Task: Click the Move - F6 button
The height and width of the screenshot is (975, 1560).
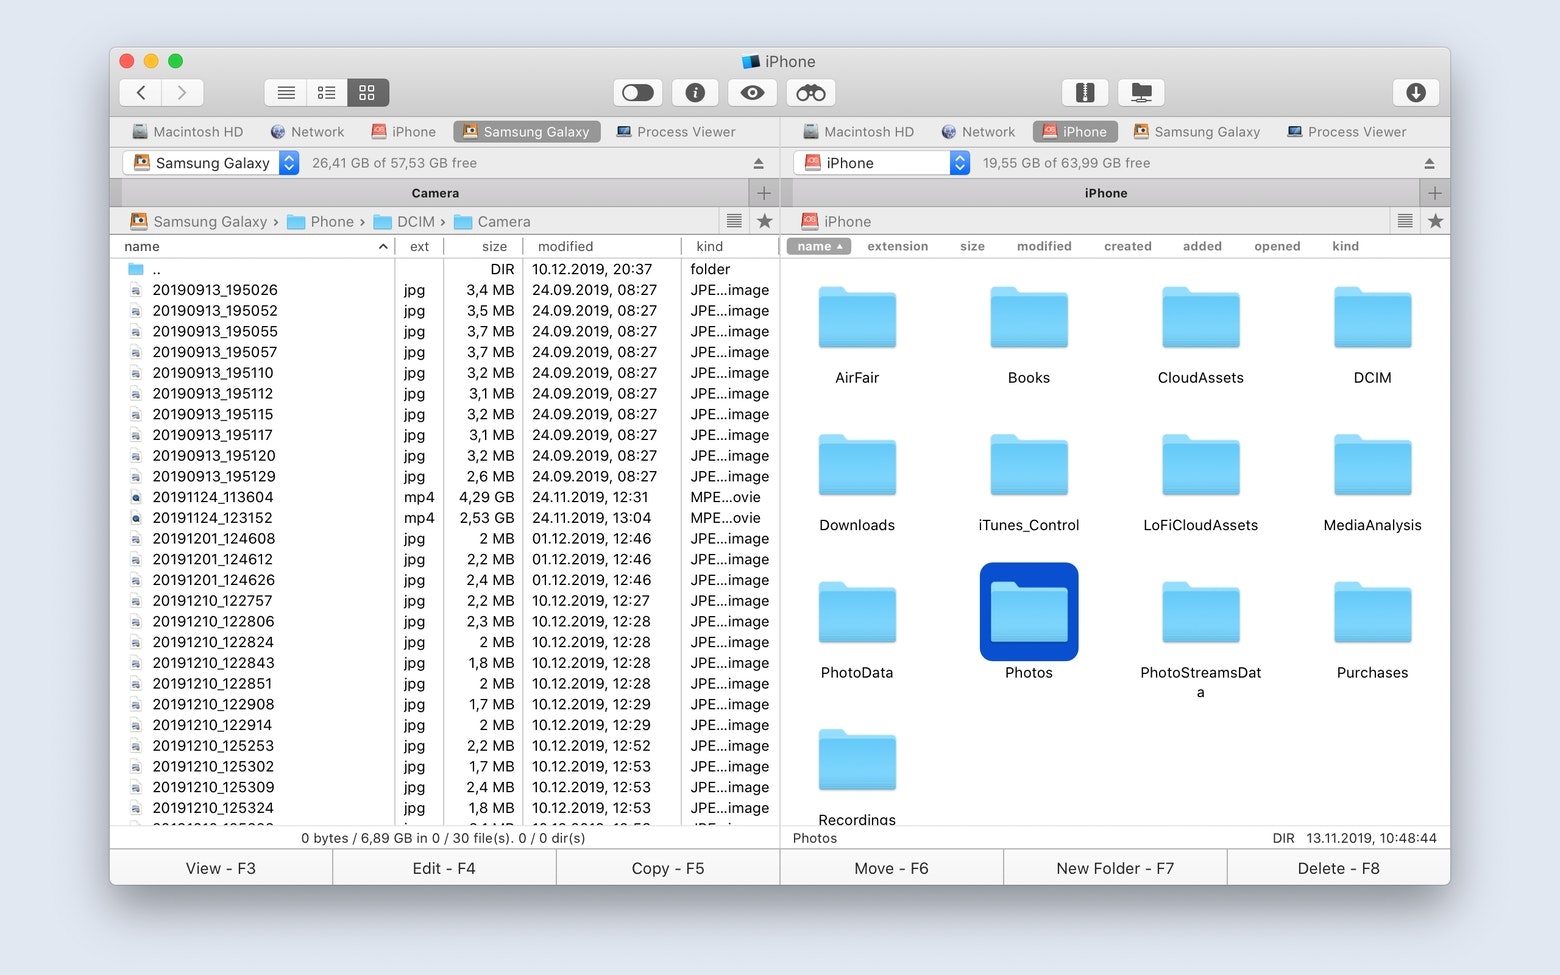Action: (892, 868)
